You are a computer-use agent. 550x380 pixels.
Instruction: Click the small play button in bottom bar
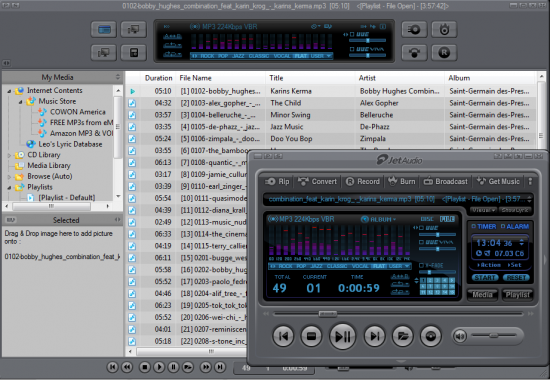(159, 367)
